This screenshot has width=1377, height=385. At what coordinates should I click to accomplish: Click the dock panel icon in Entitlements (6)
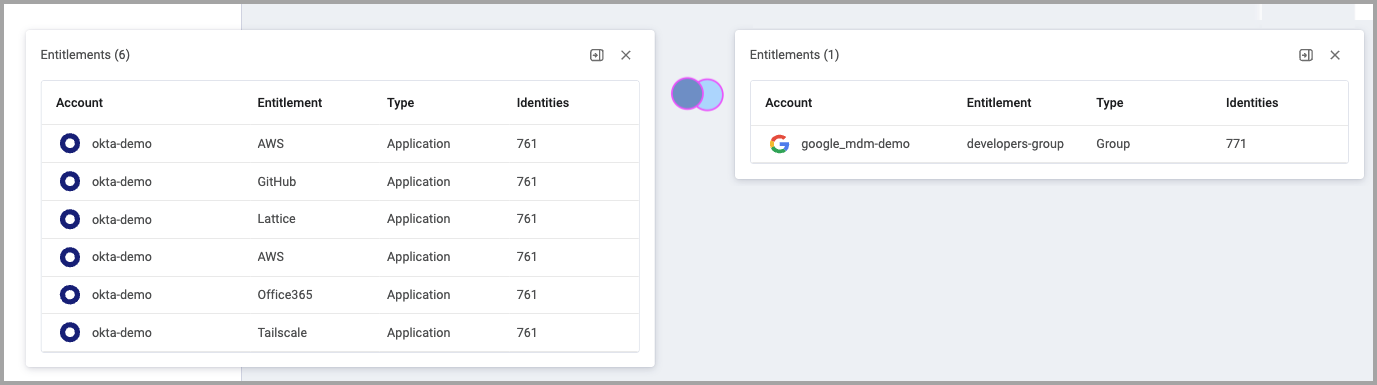click(597, 55)
